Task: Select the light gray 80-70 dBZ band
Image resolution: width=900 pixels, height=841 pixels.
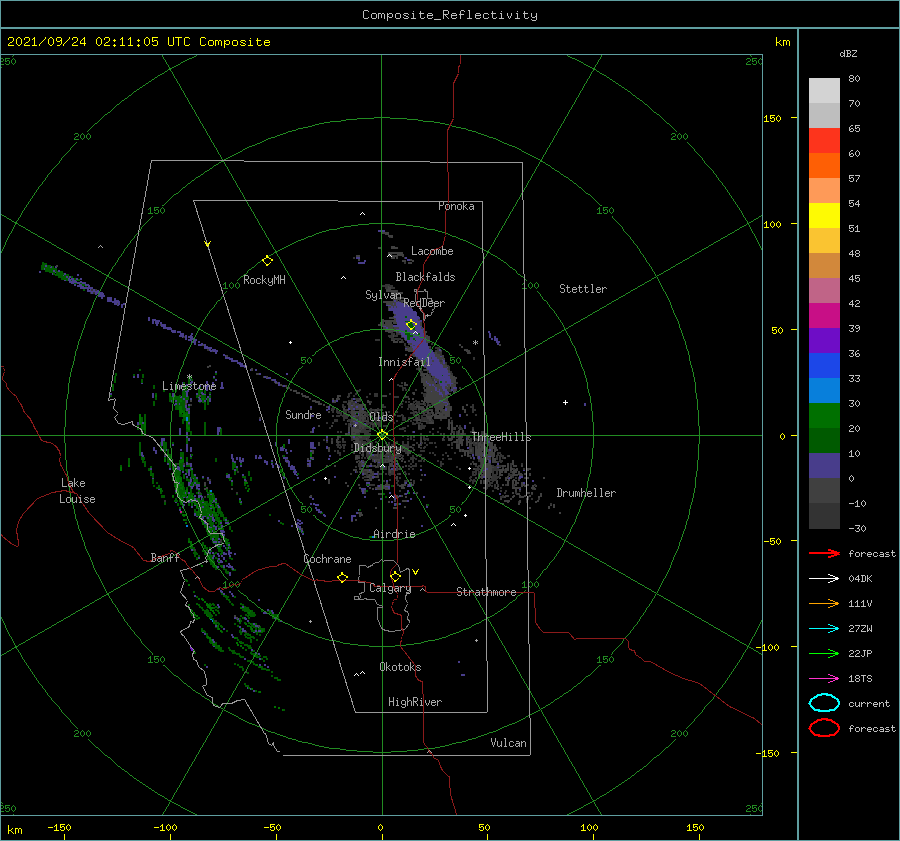Action: click(824, 91)
